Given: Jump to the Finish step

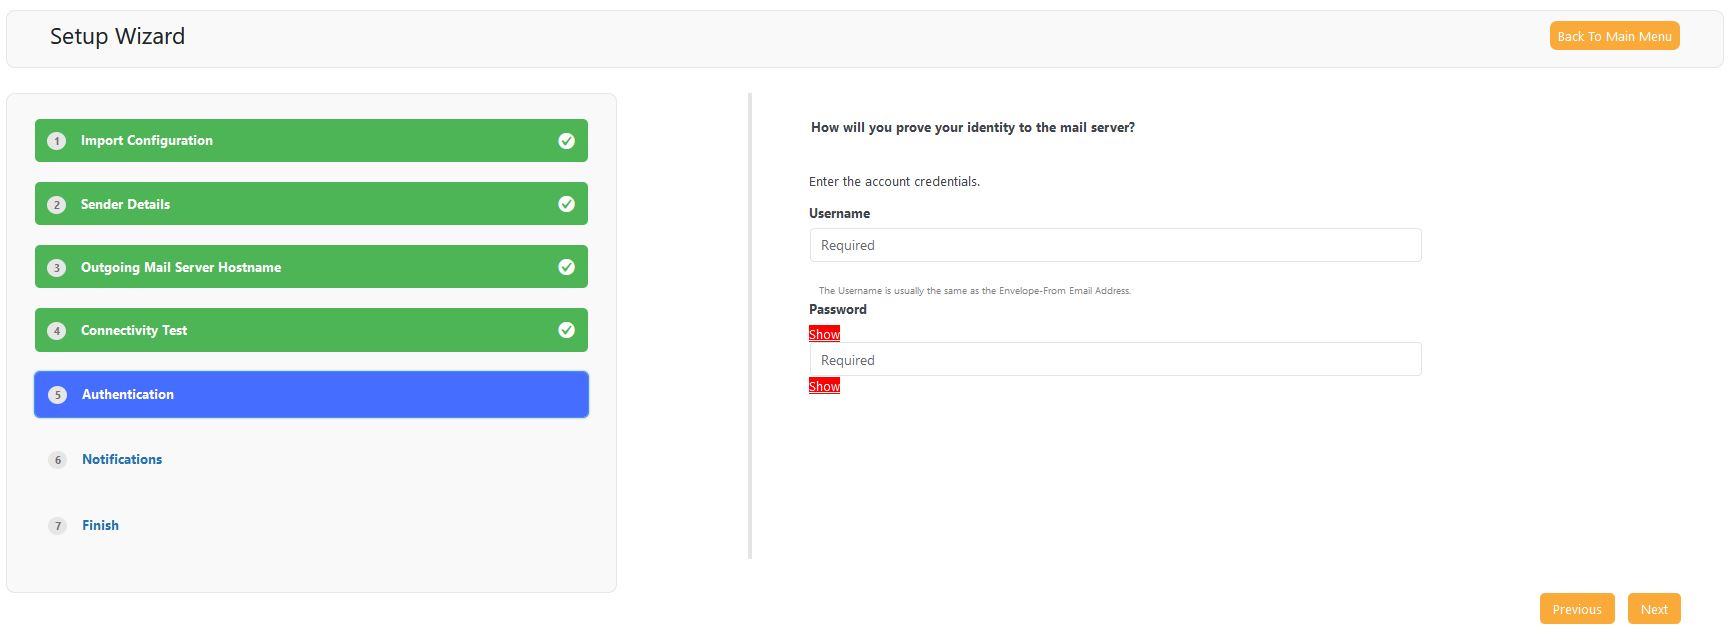Looking at the screenshot, I should [100, 525].
